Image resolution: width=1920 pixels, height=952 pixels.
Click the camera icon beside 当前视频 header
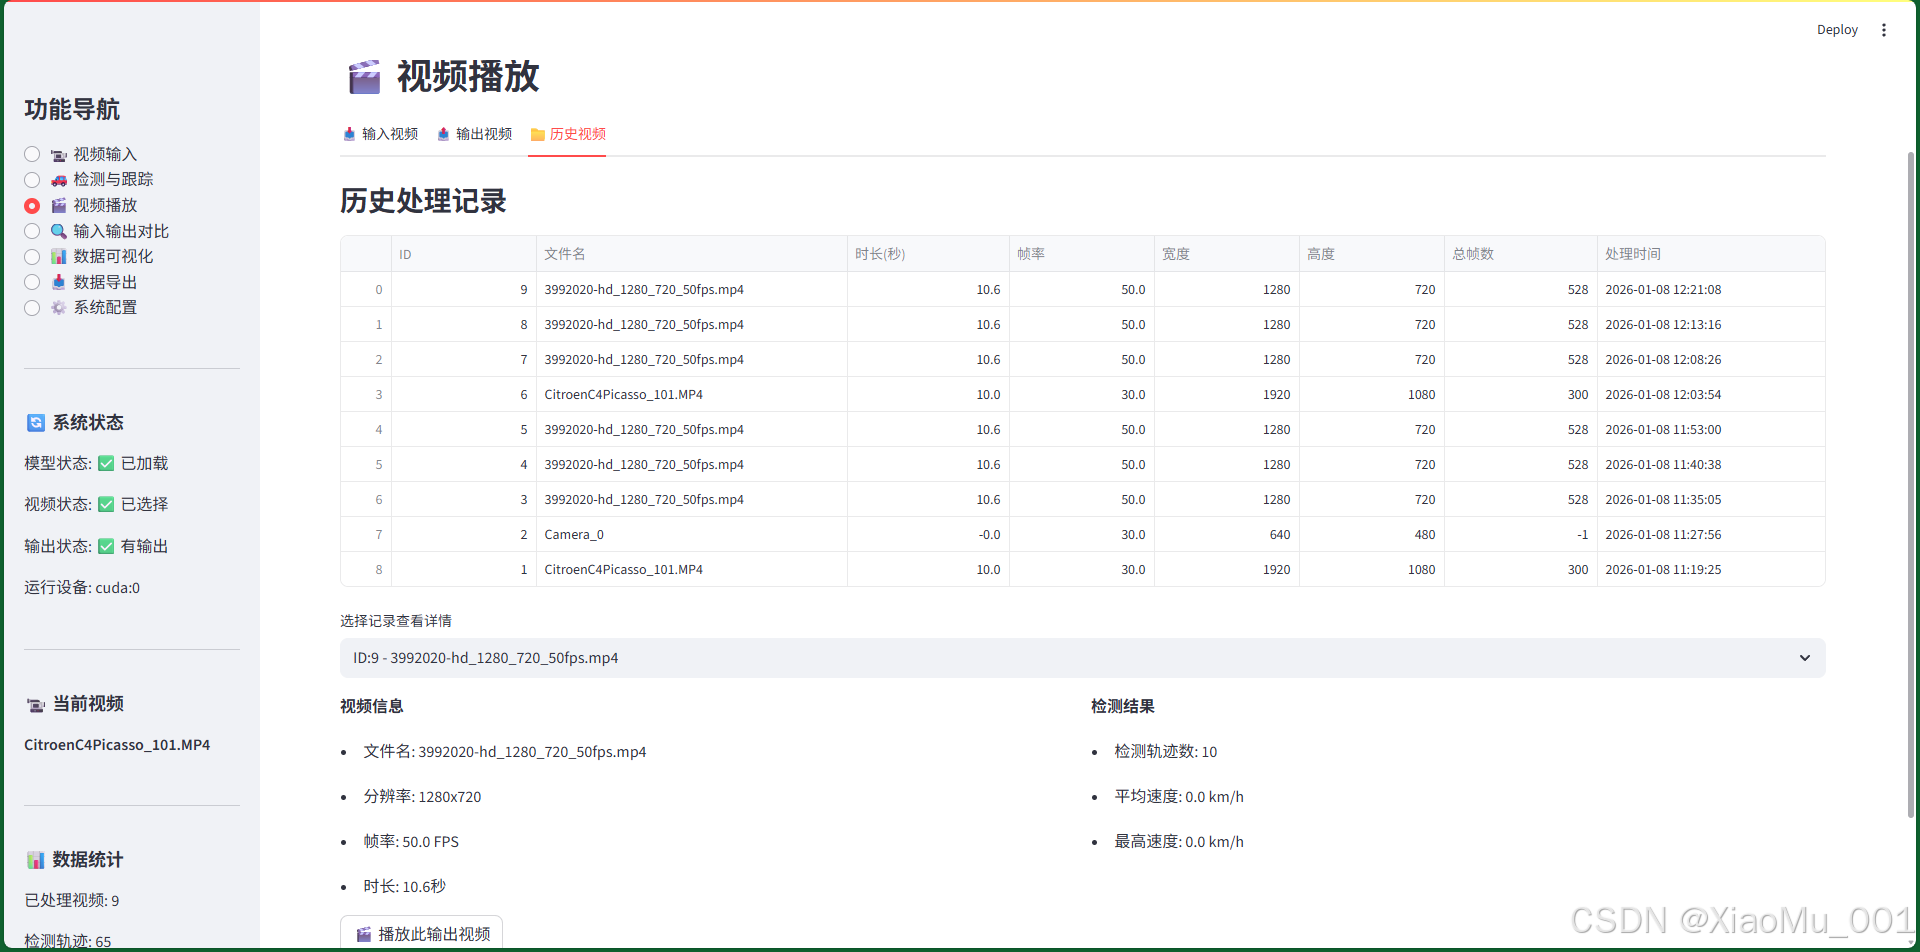coord(36,704)
